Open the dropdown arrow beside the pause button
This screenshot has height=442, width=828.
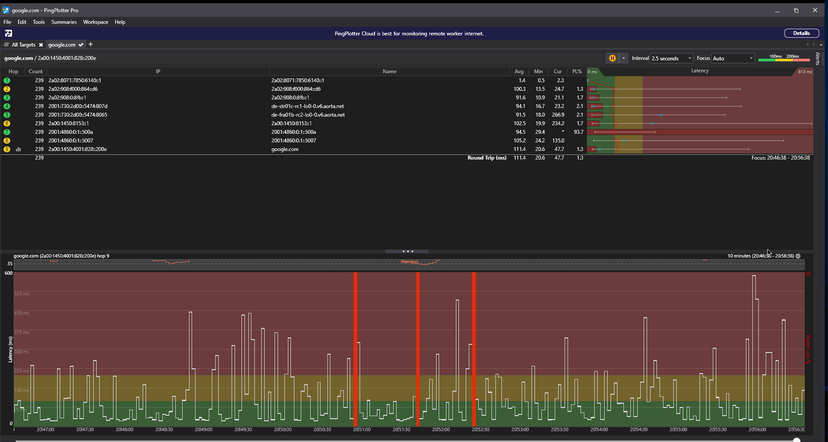(x=623, y=59)
